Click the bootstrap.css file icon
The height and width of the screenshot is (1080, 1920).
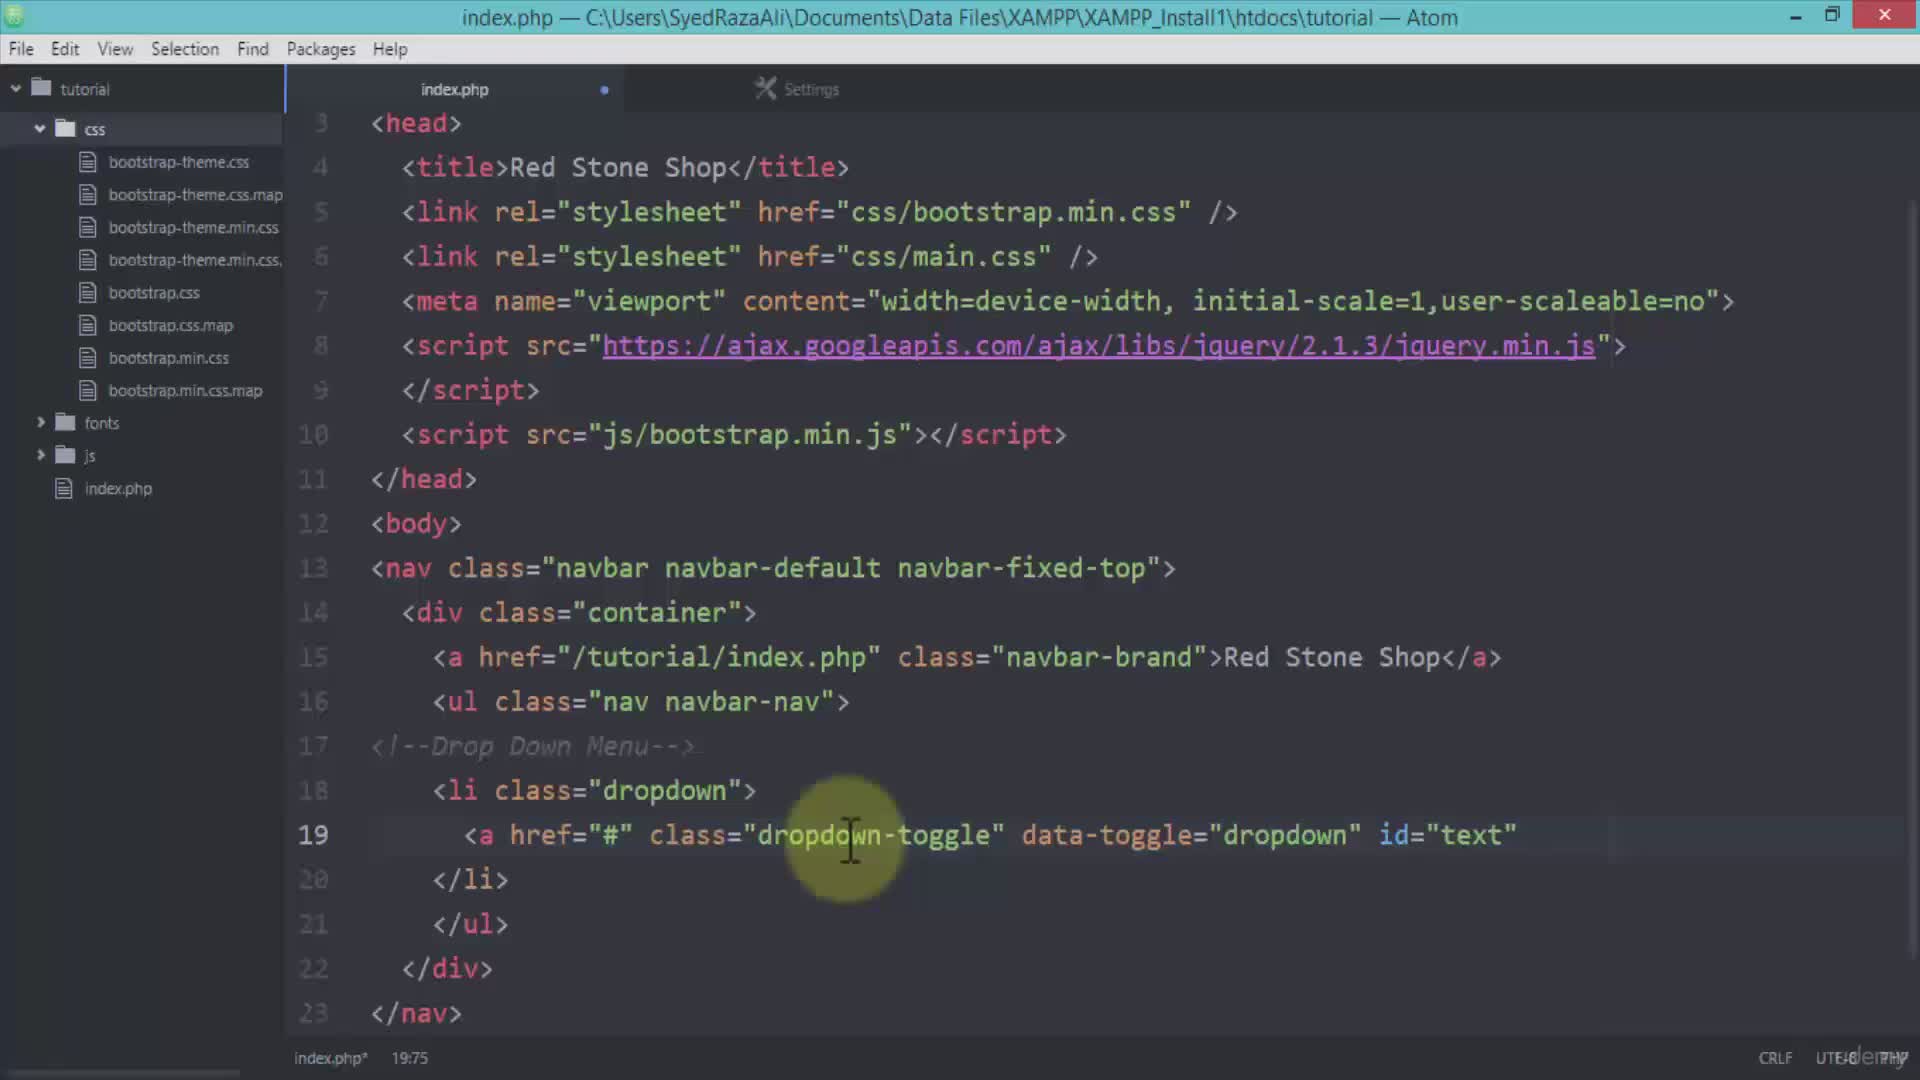[88, 292]
